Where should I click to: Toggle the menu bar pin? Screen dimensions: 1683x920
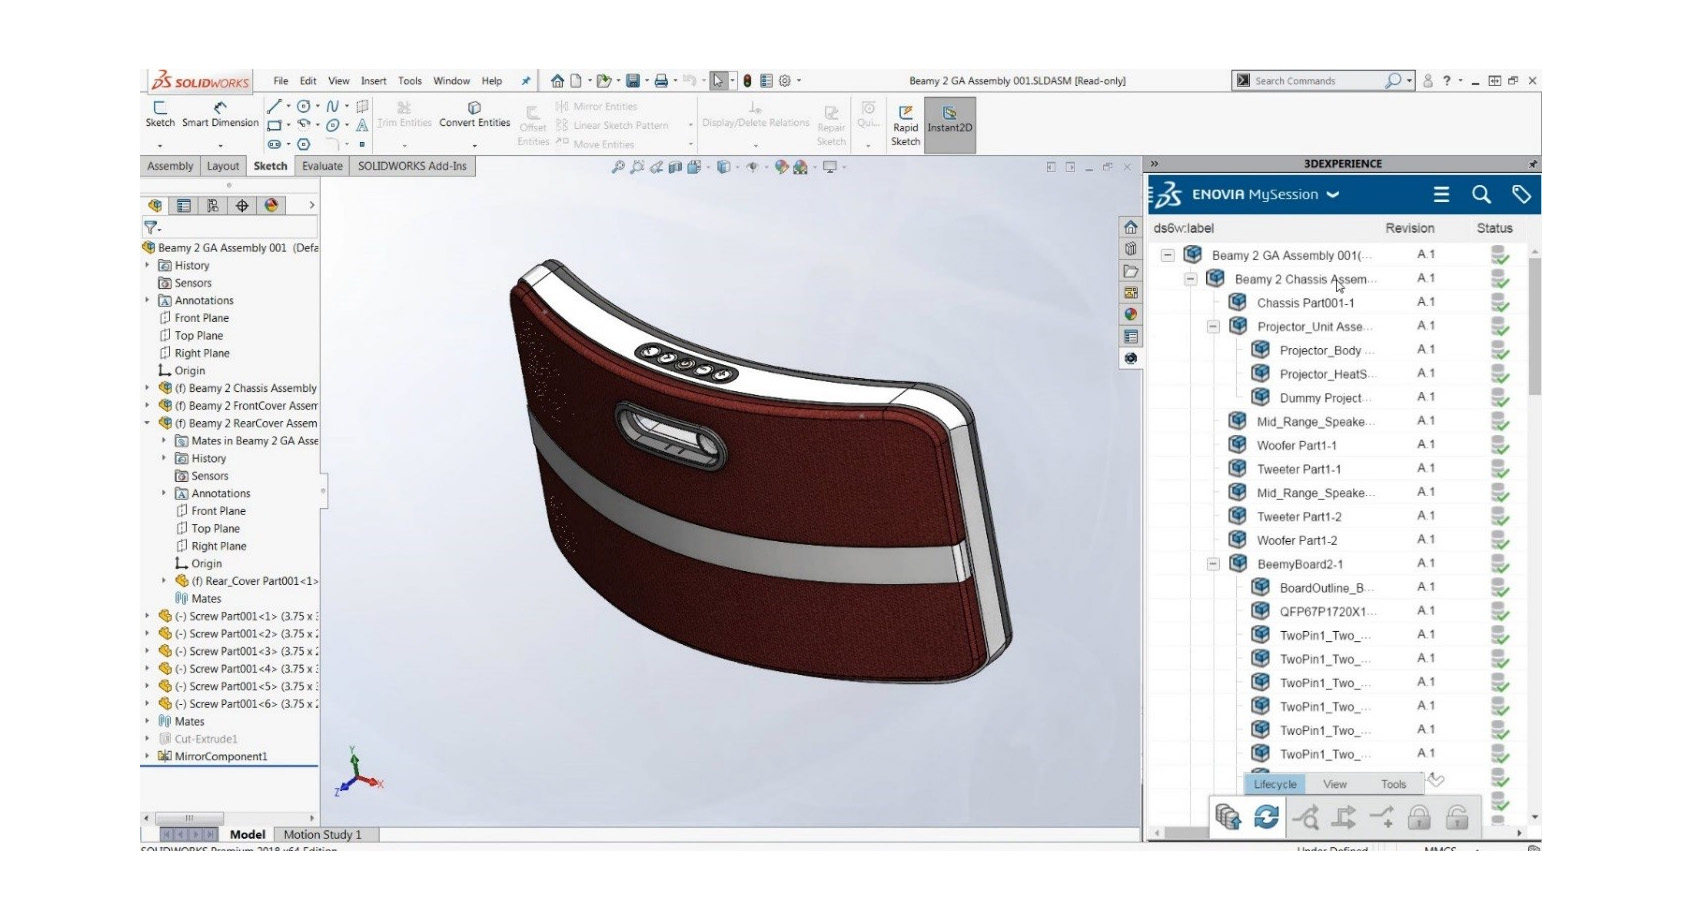[x=526, y=81]
